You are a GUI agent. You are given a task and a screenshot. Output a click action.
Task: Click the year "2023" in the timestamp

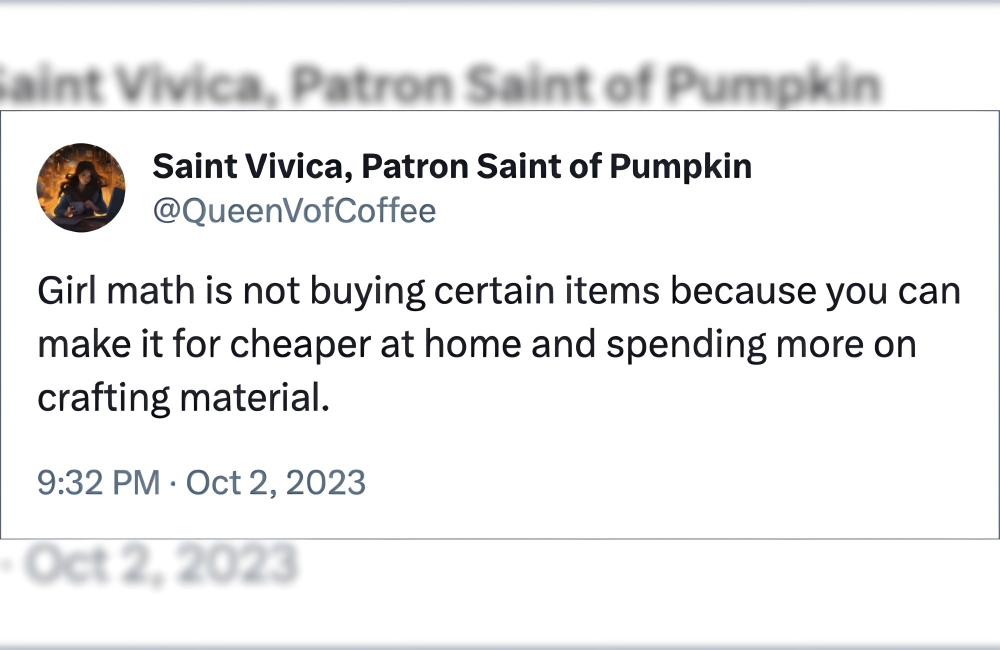(326, 483)
